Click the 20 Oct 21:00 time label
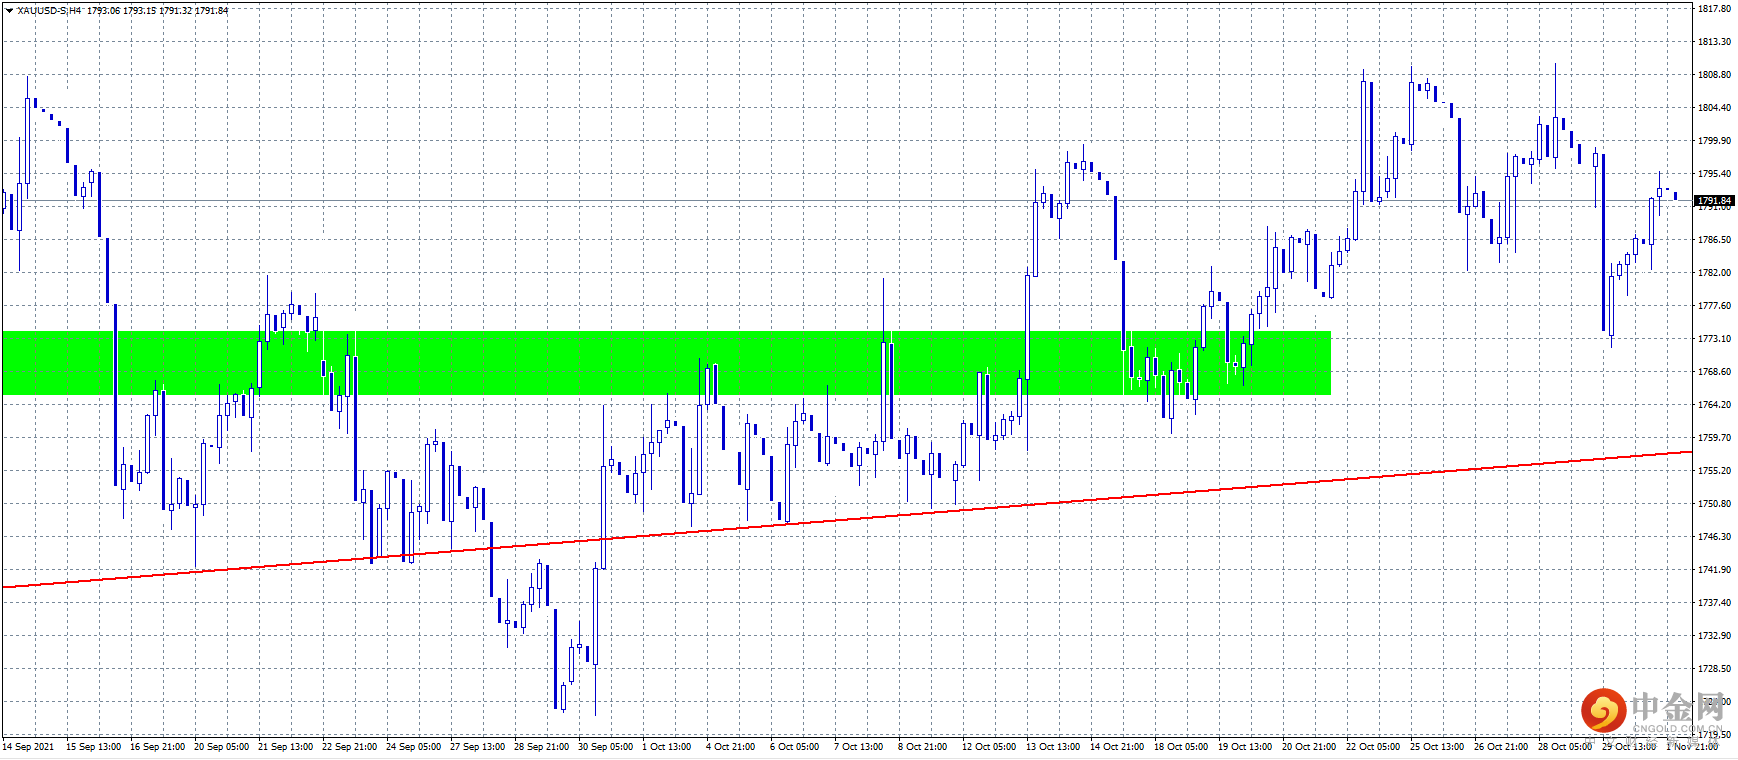 point(1309,747)
